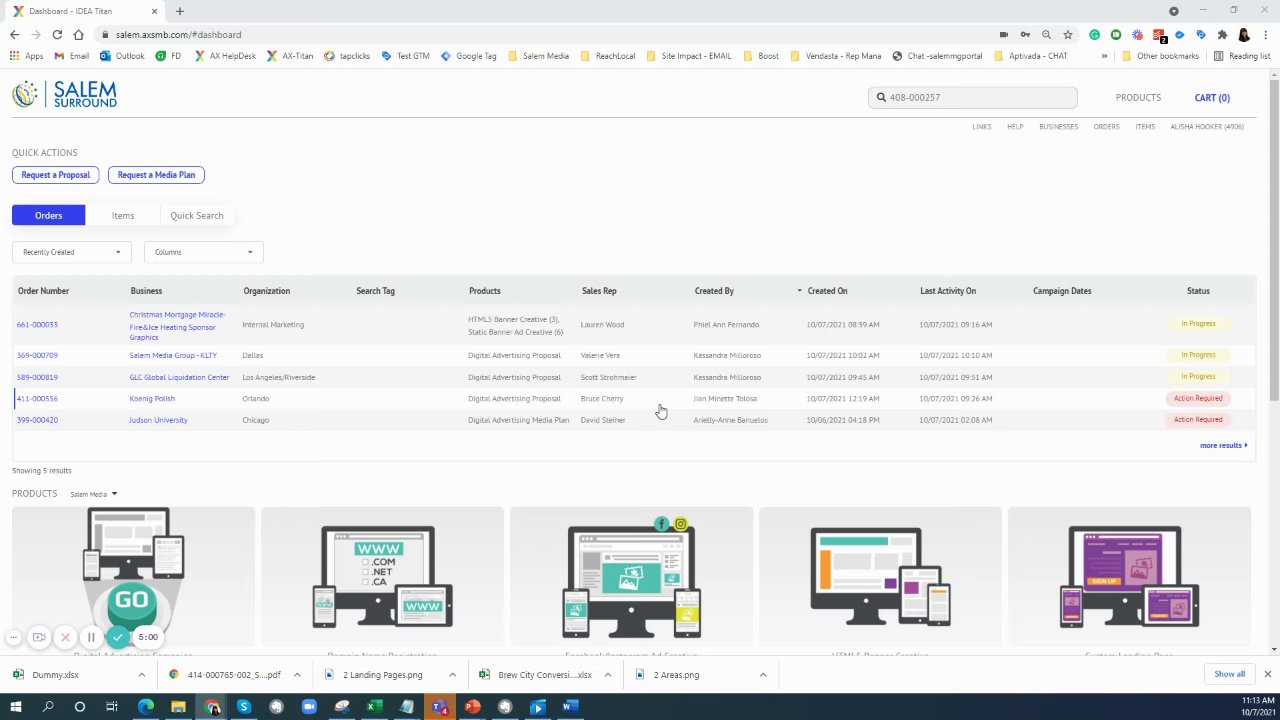Open the Domain Name Registration product thumbnail
Screen dimensions: 1280x720
pos(382,578)
